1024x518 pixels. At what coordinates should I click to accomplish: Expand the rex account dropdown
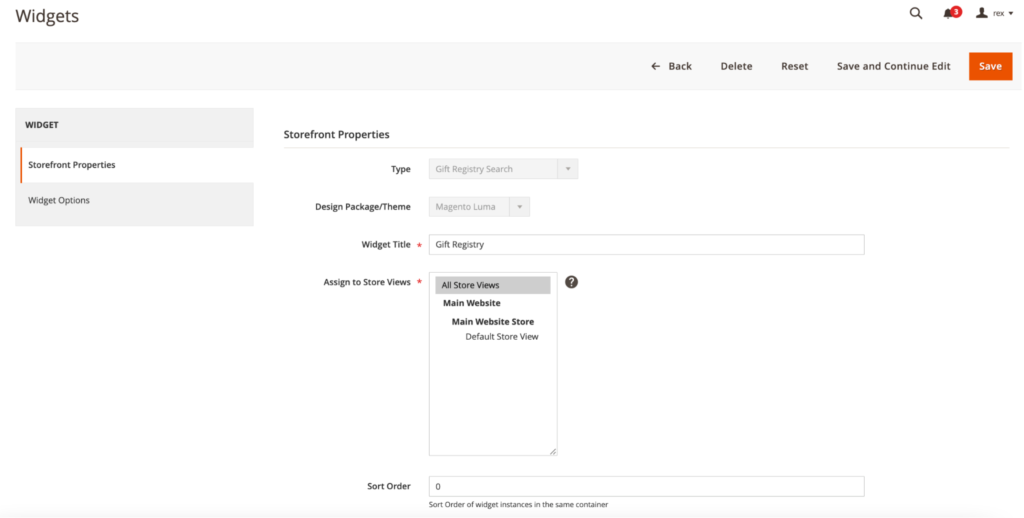(1002, 14)
